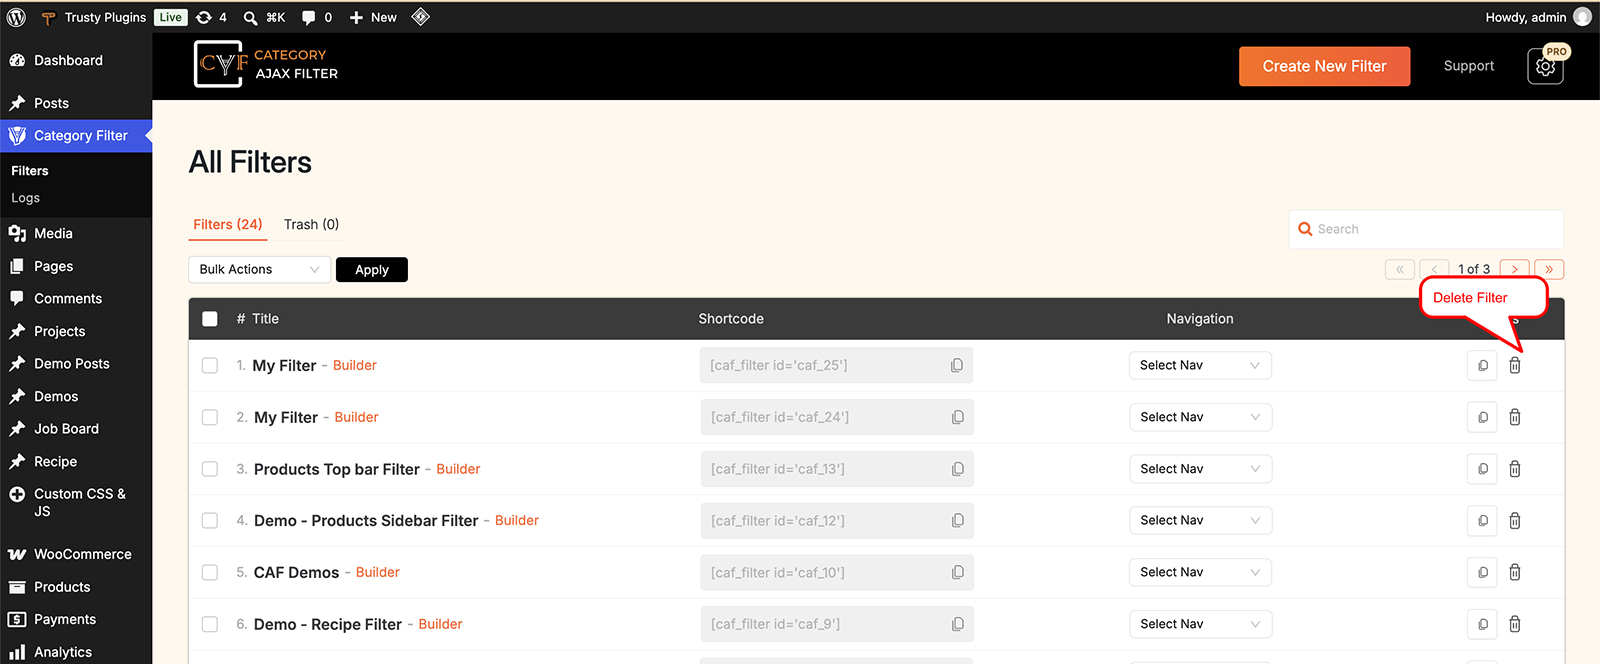
Task: Open the Logs submenu item
Action: pos(26,198)
